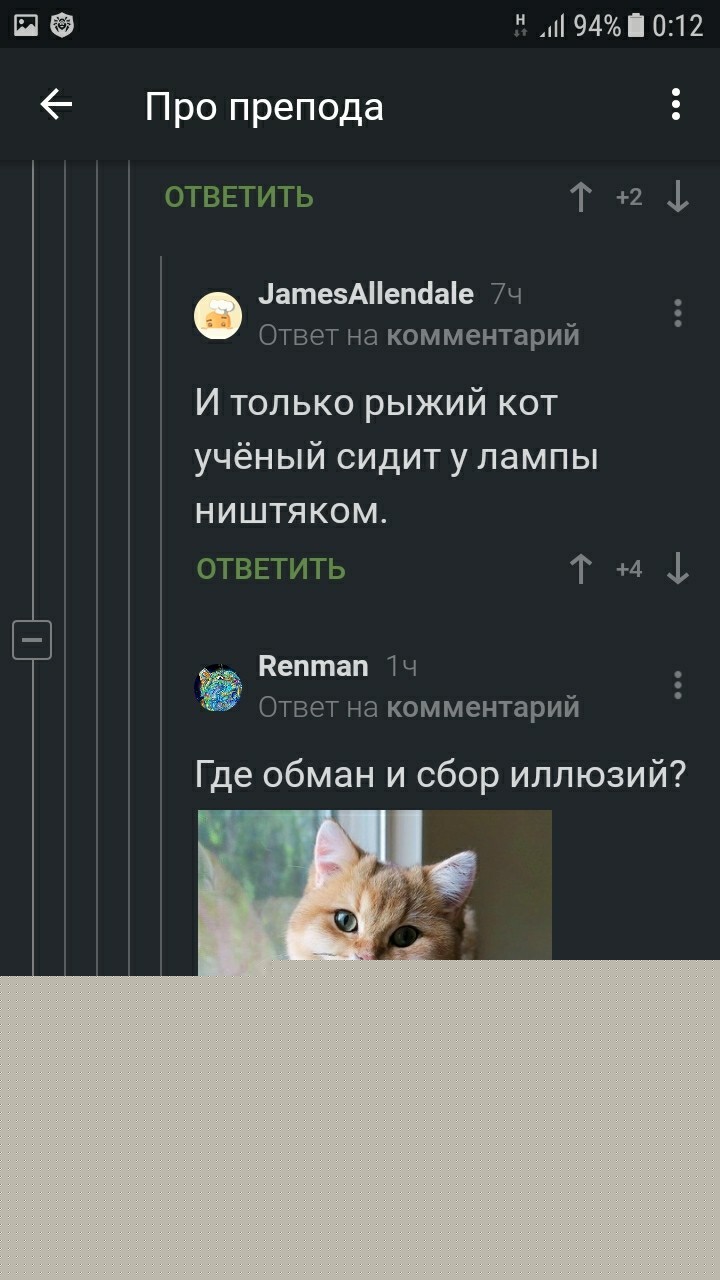The height and width of the screenshot is (1280, 720).
Task: Downvote JamesAllendale's comment
Action: [x=678, y=569]
